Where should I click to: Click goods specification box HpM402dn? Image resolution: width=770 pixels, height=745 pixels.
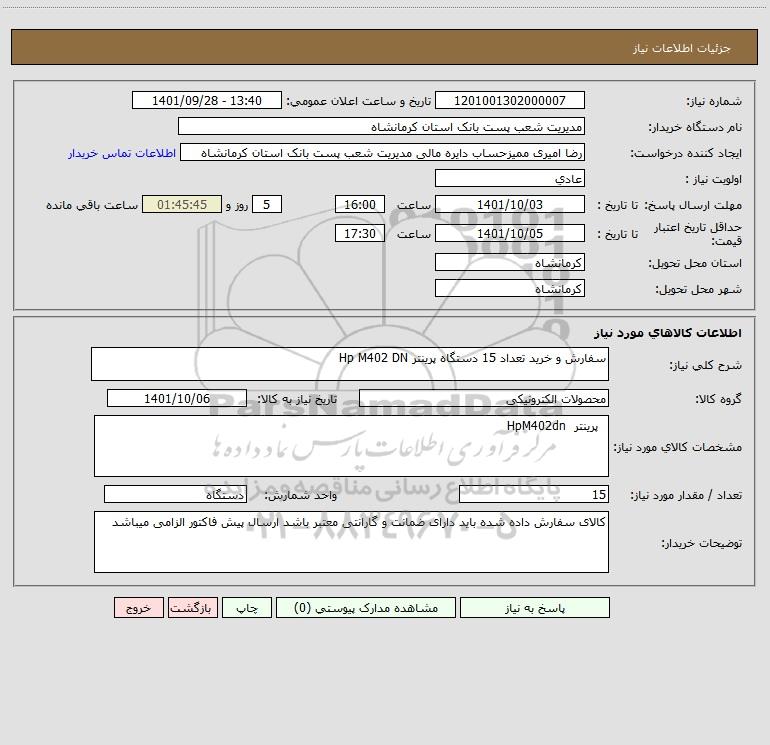click(x=351, y=446)
